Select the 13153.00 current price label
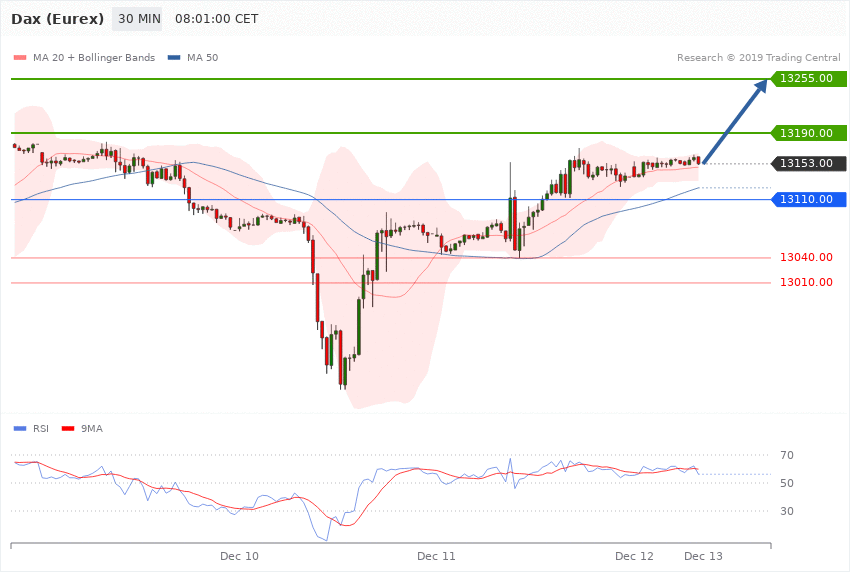The height and width of the screenshot is (576, 850). (808, 163)
